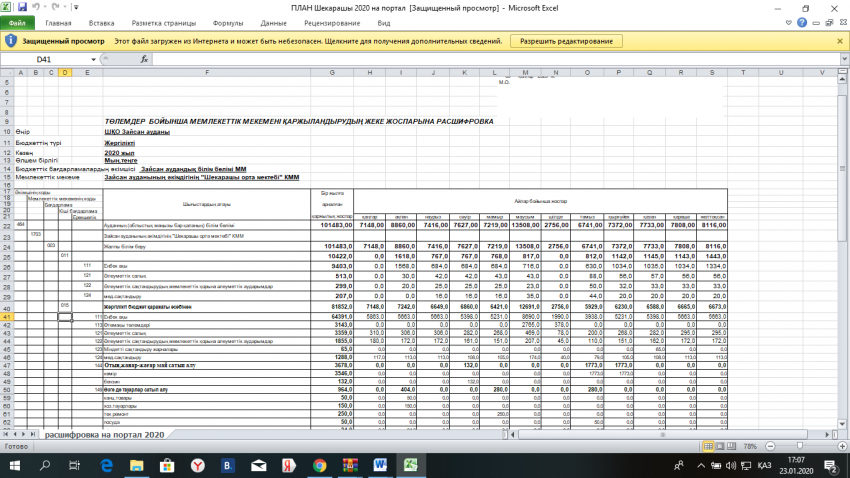Viewport: 850px width, 478px height.
Task: Click the Name Box showing D41
Action: 44,59
